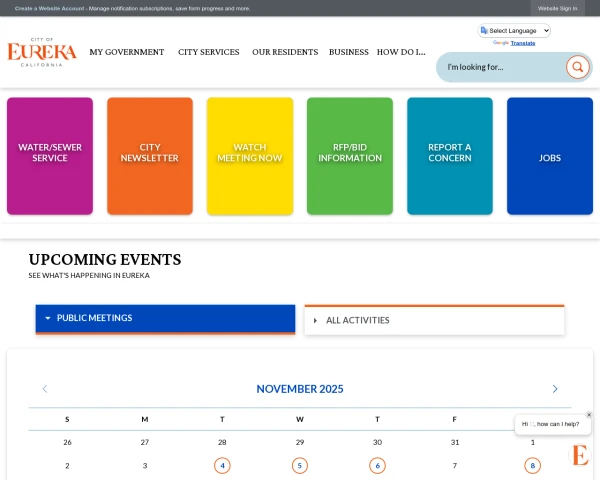The image size is (600, 480).
Task: Select circled date 8 in calendar
Action: click(x=532, y=465)
